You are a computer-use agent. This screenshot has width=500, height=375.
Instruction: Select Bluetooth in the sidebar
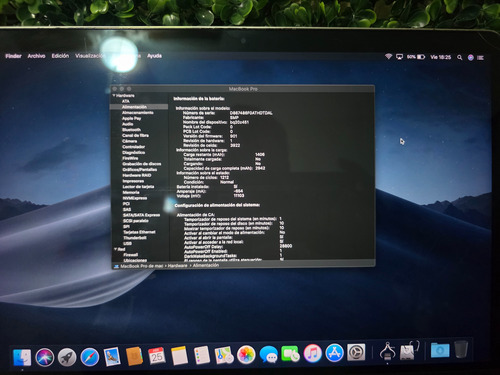pos(131,130)
